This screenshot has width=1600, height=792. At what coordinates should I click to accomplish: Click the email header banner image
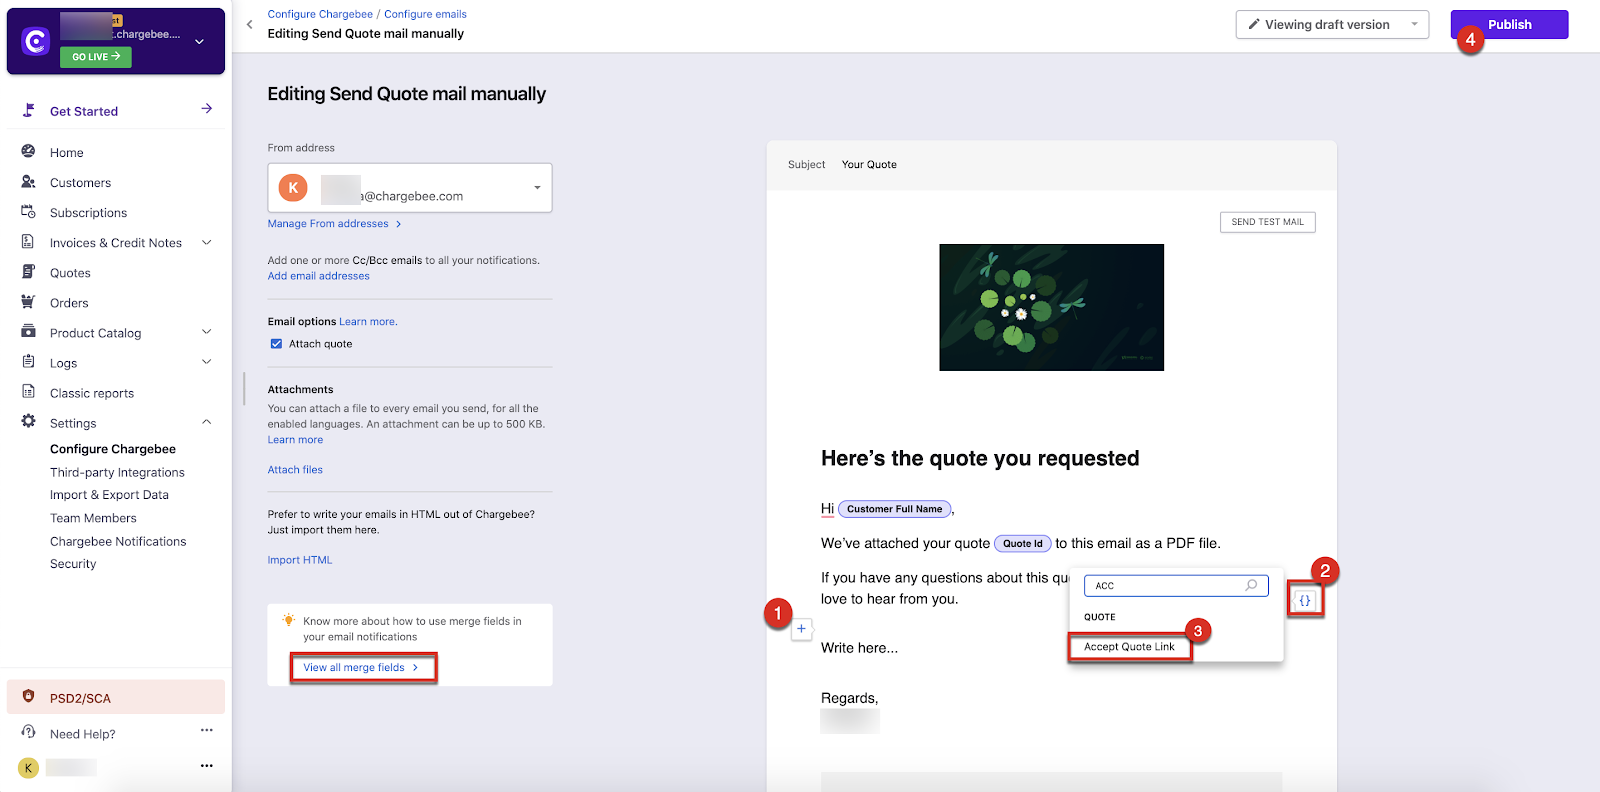pos(1051,307)
